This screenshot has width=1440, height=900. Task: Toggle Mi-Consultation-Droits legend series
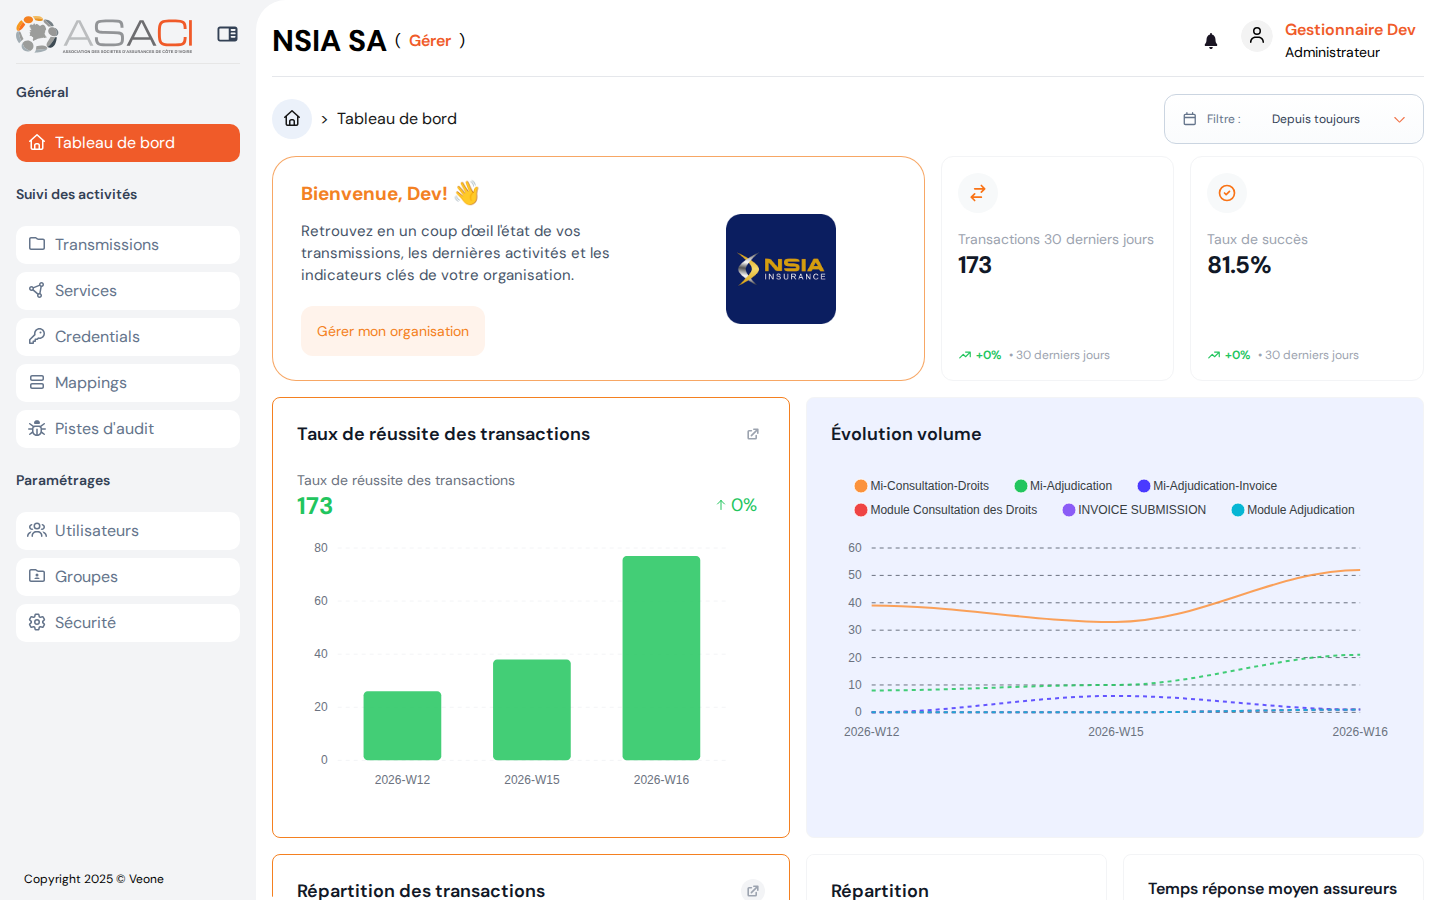tap(921, 486)
